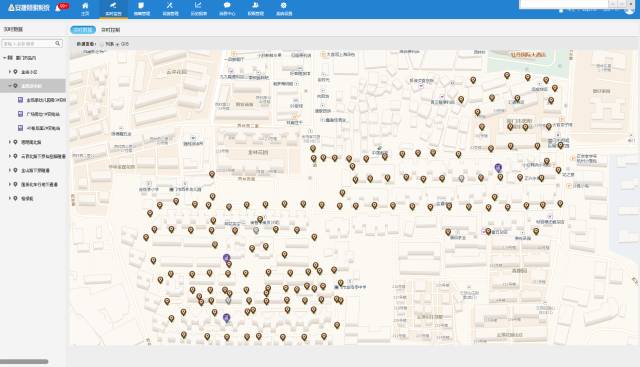Select the purple map marker near top right

(498, 167)
